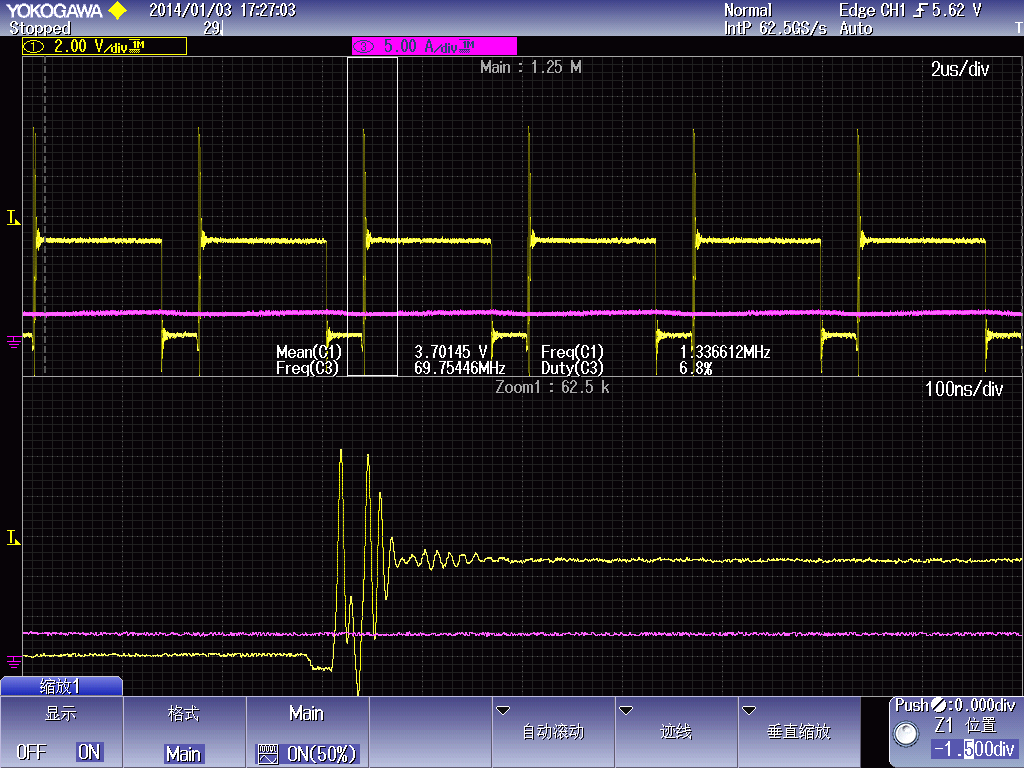Click the 100ns/div zoom timebase label
Viewport: 1024px width, 768px height.
point(964,389)
